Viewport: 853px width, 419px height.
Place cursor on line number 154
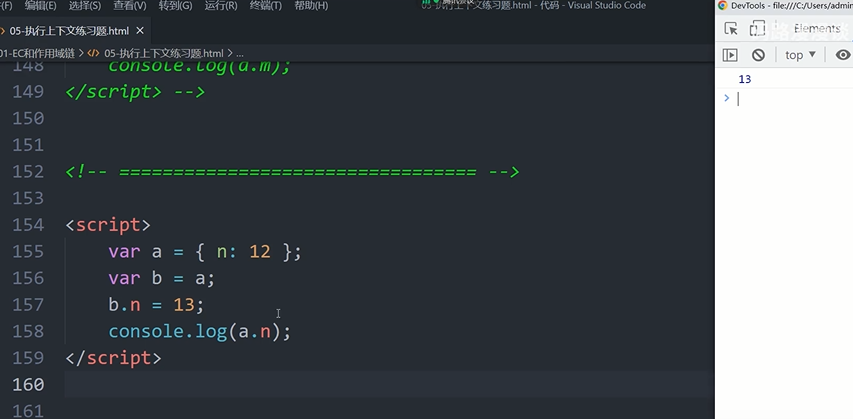[28, 225]
